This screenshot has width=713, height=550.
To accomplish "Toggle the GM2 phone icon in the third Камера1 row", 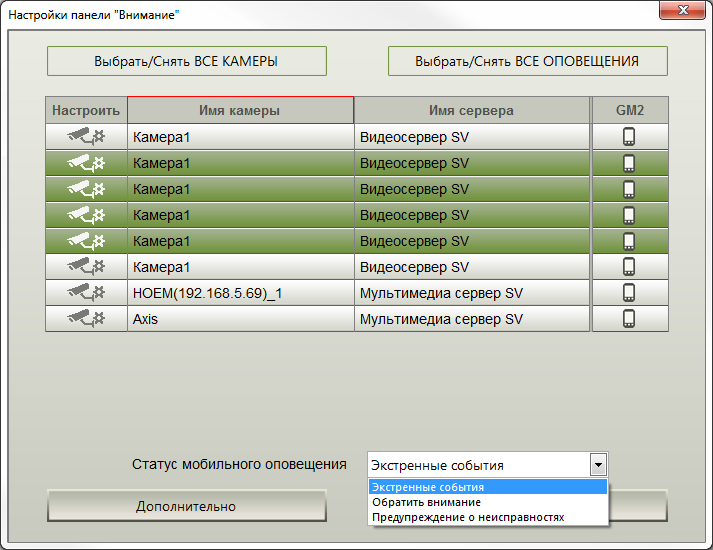I will 629,189.
